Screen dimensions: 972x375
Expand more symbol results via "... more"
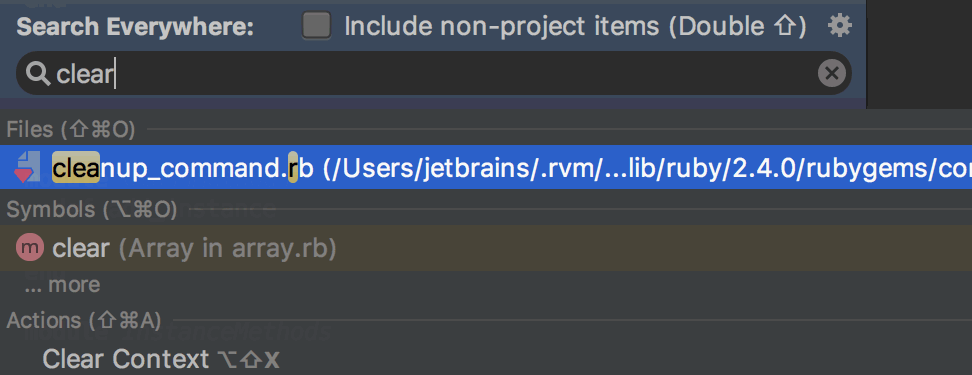click(62, 285)
